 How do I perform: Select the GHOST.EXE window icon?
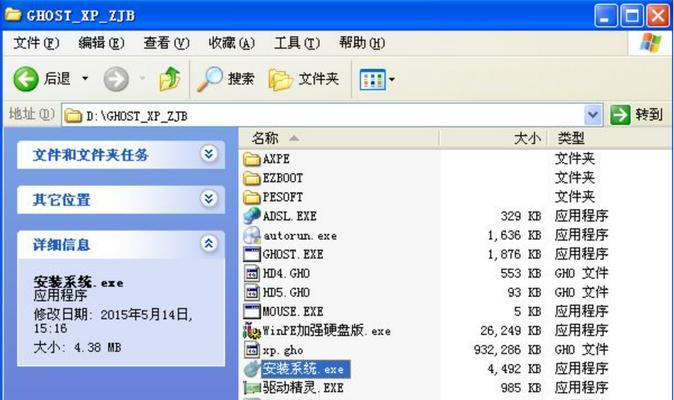tap(251, 254)
